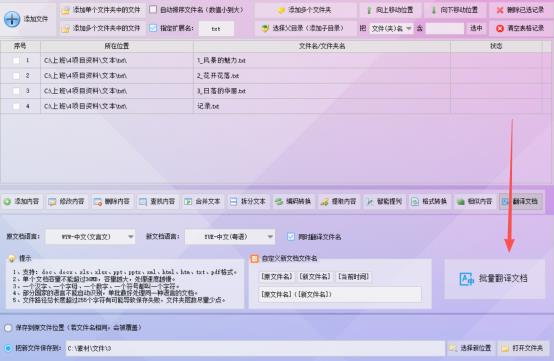Screen dimensions: 554x361
Task: Click 添加单个文件夹中的文件 folder icon button
Action: (102, 10)
